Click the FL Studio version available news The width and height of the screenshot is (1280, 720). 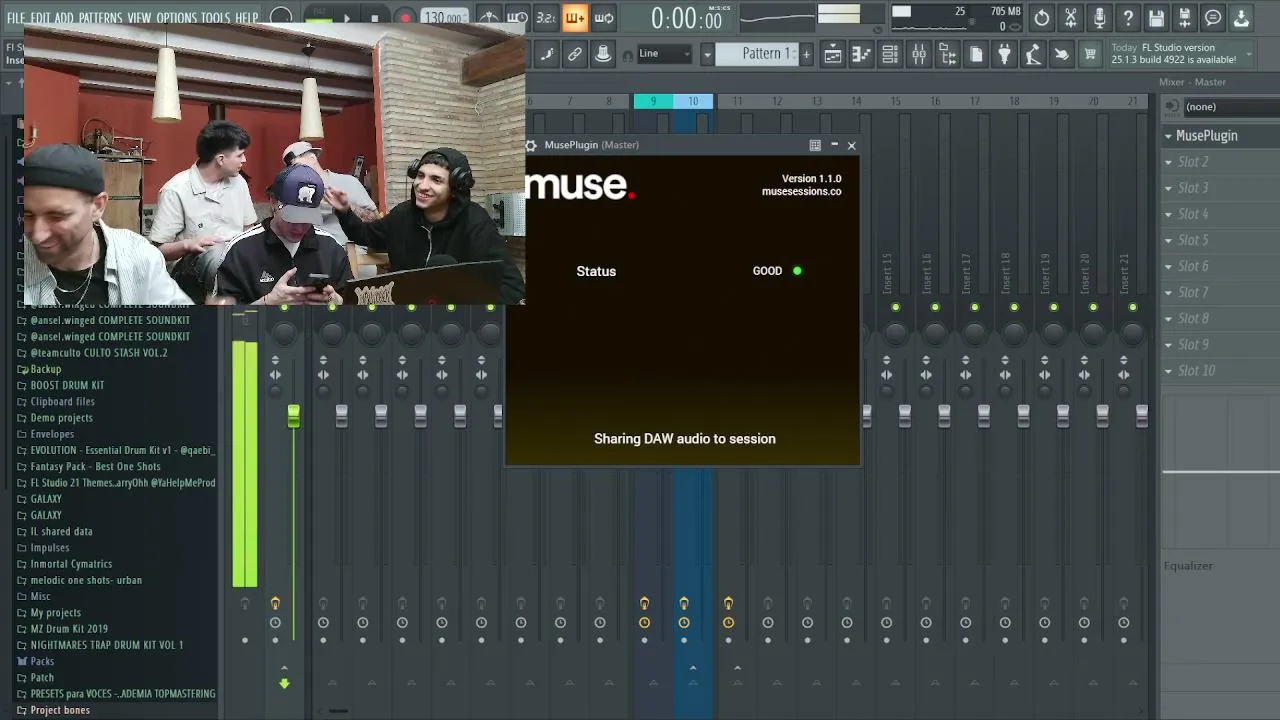point(1179,54)
